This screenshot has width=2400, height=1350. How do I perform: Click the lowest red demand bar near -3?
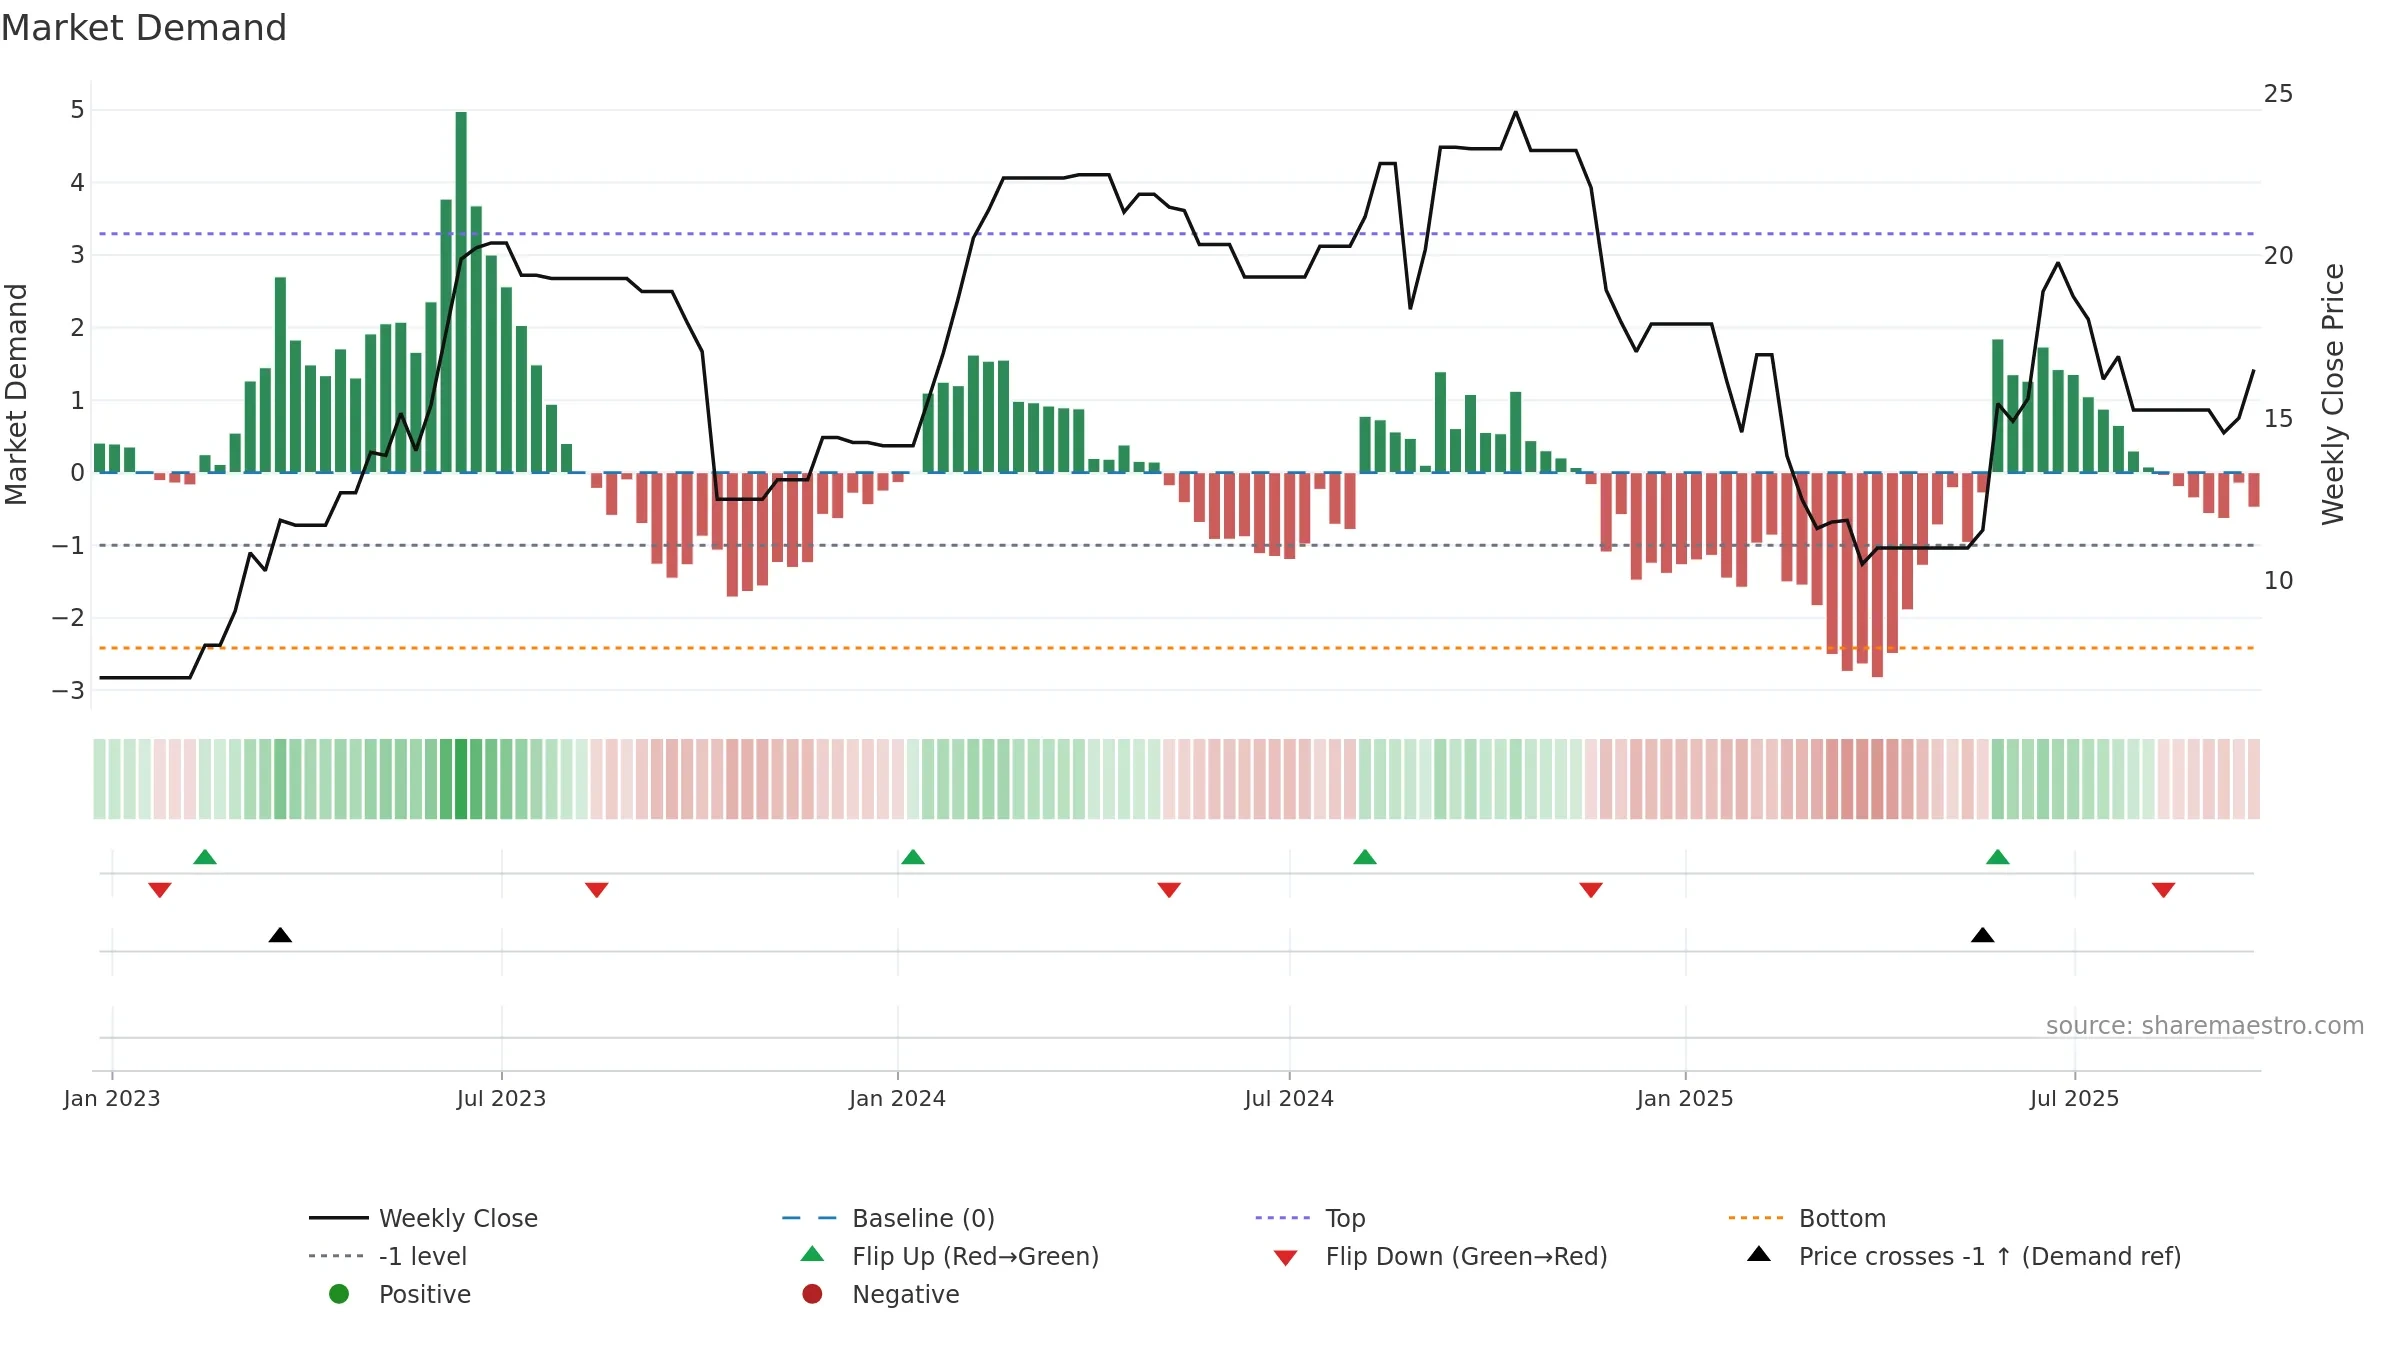[x=1877, y=575]
